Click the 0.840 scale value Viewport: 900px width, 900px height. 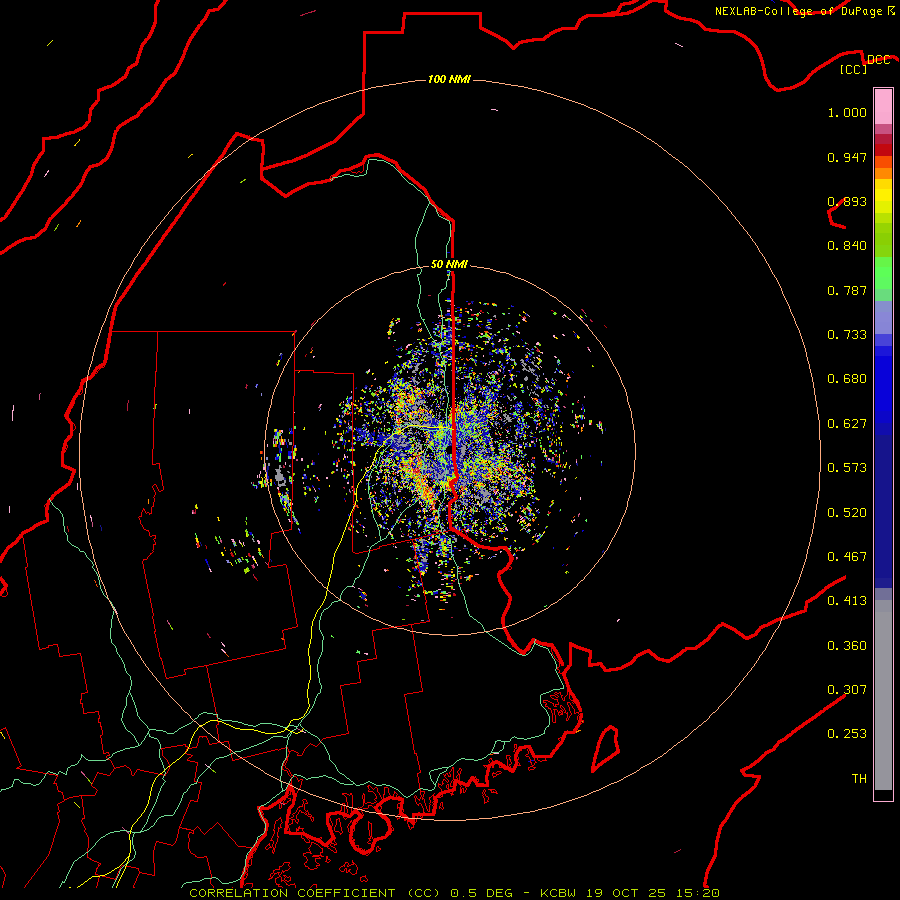tap(847, 246)
